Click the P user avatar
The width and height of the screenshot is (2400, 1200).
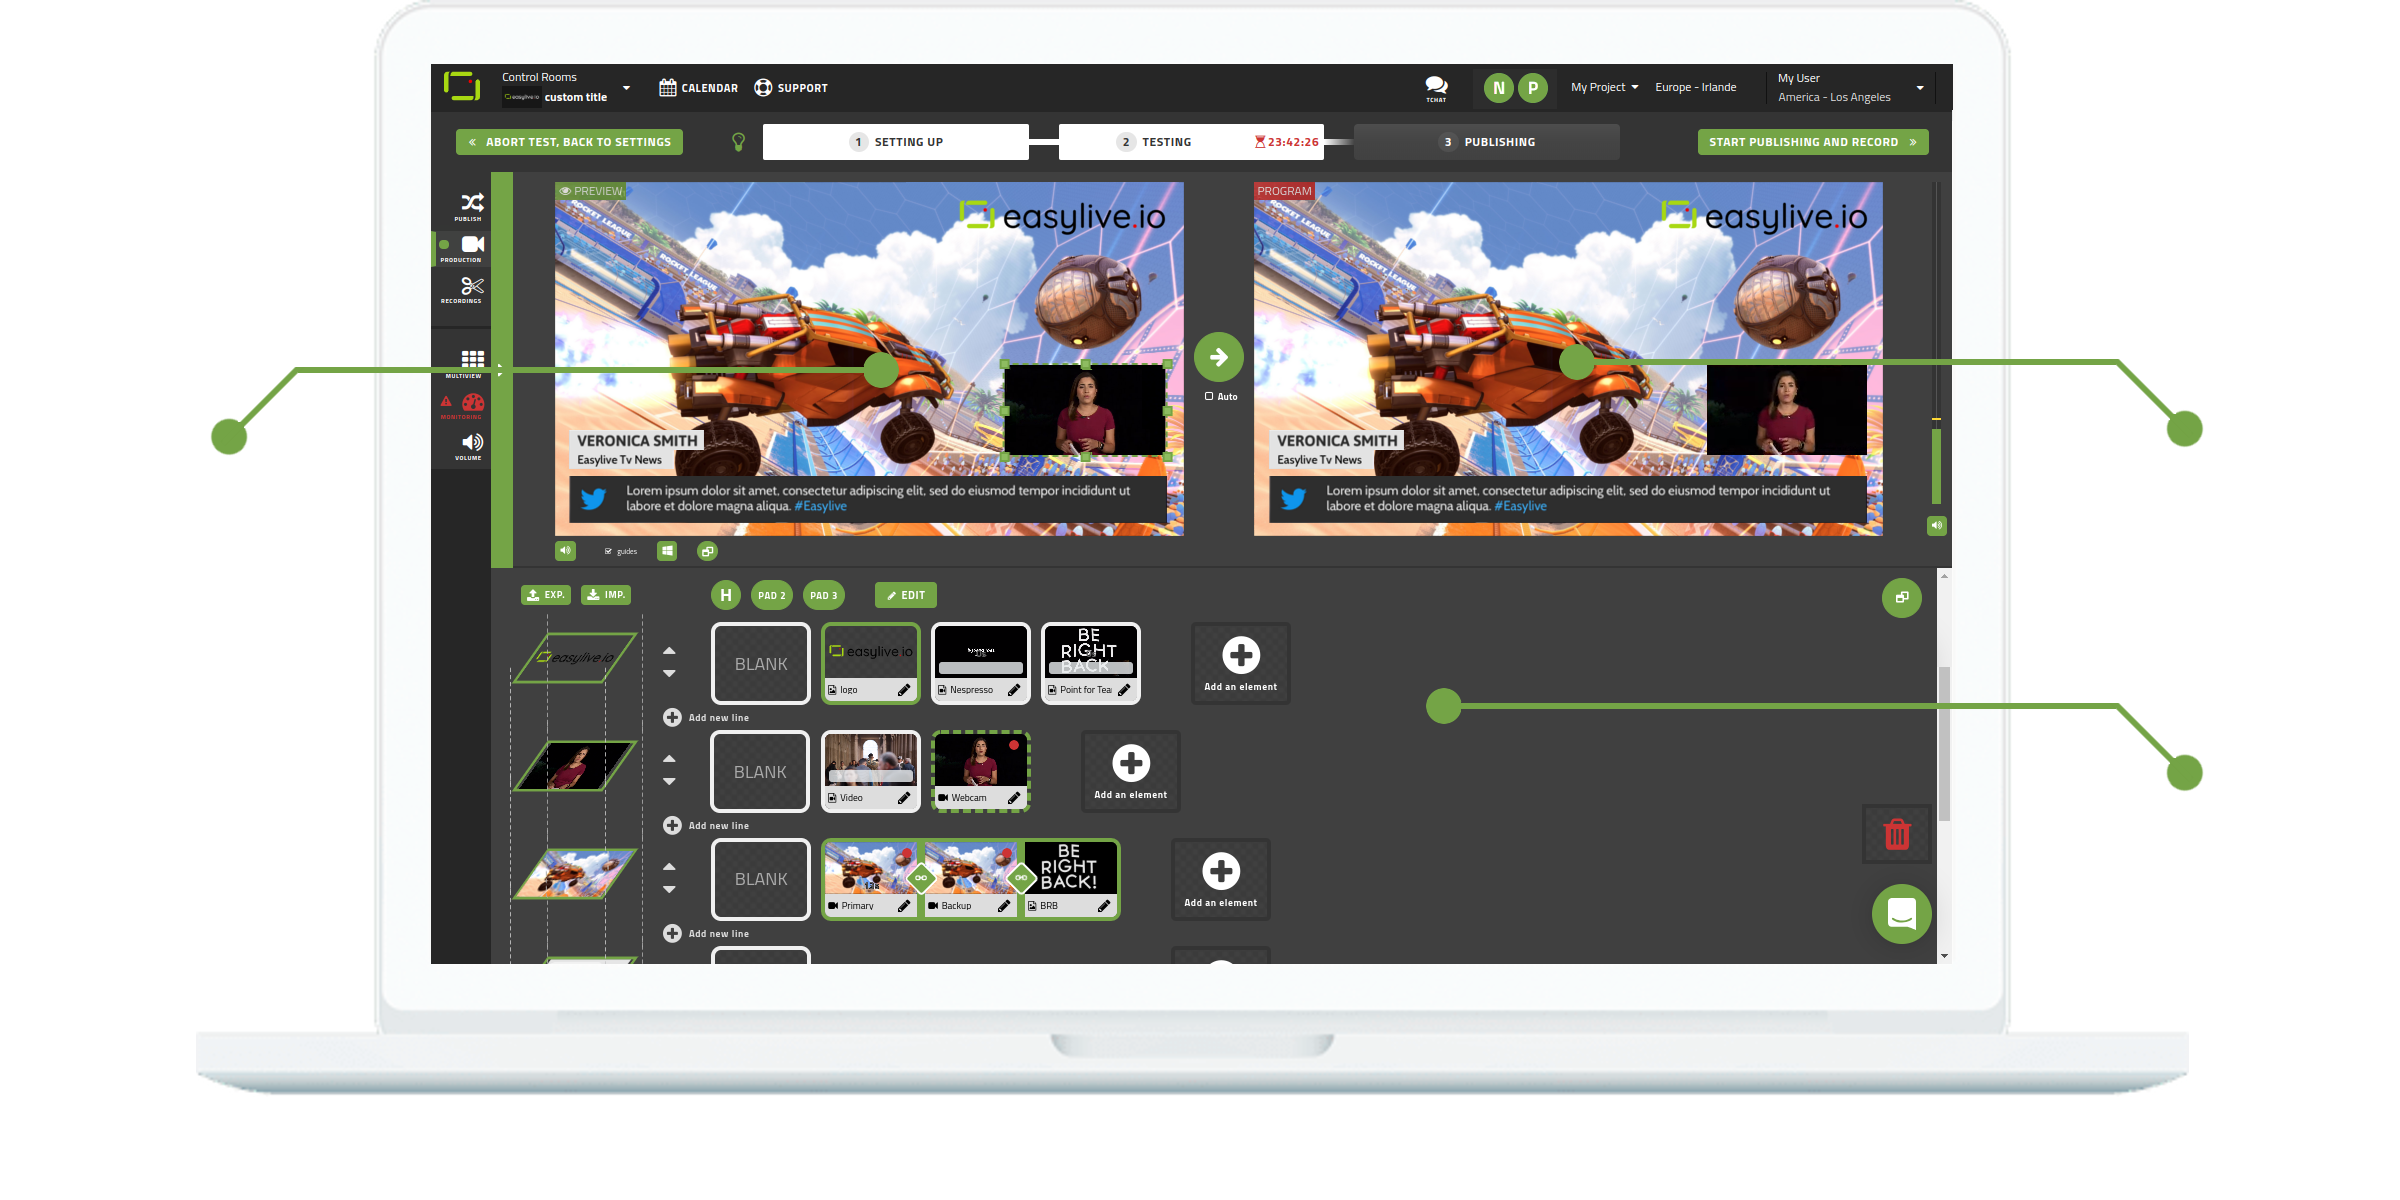(x=1532, y=88)
